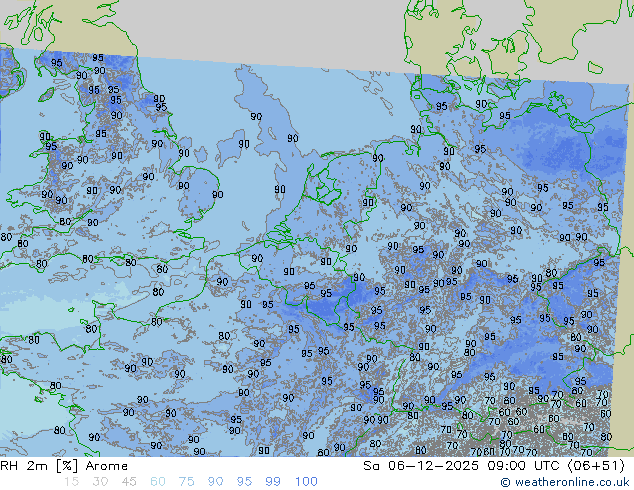Click the 'Sa 06-12-2025 09:00 UTC (06+51)' timestamp
Viewport: 634px width, 490px height.
pyautogui.click(x=494, y=466)
